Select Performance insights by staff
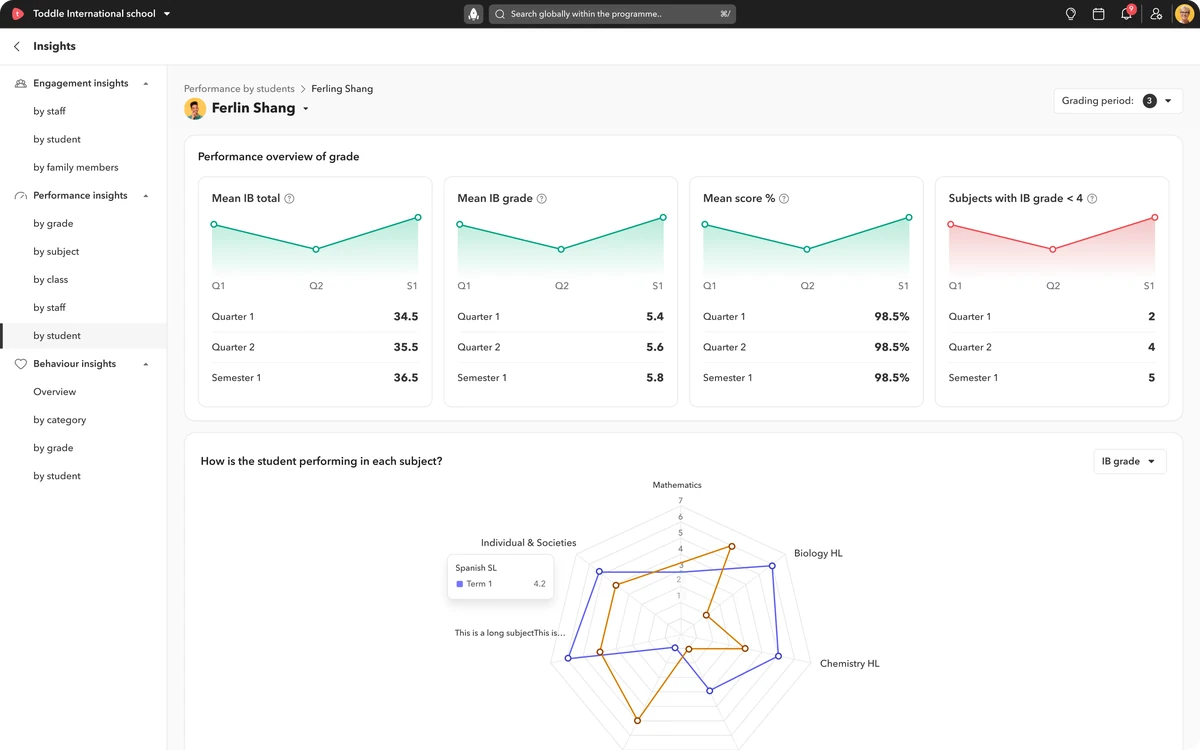1200x750 pixels. tap(49, 307)
